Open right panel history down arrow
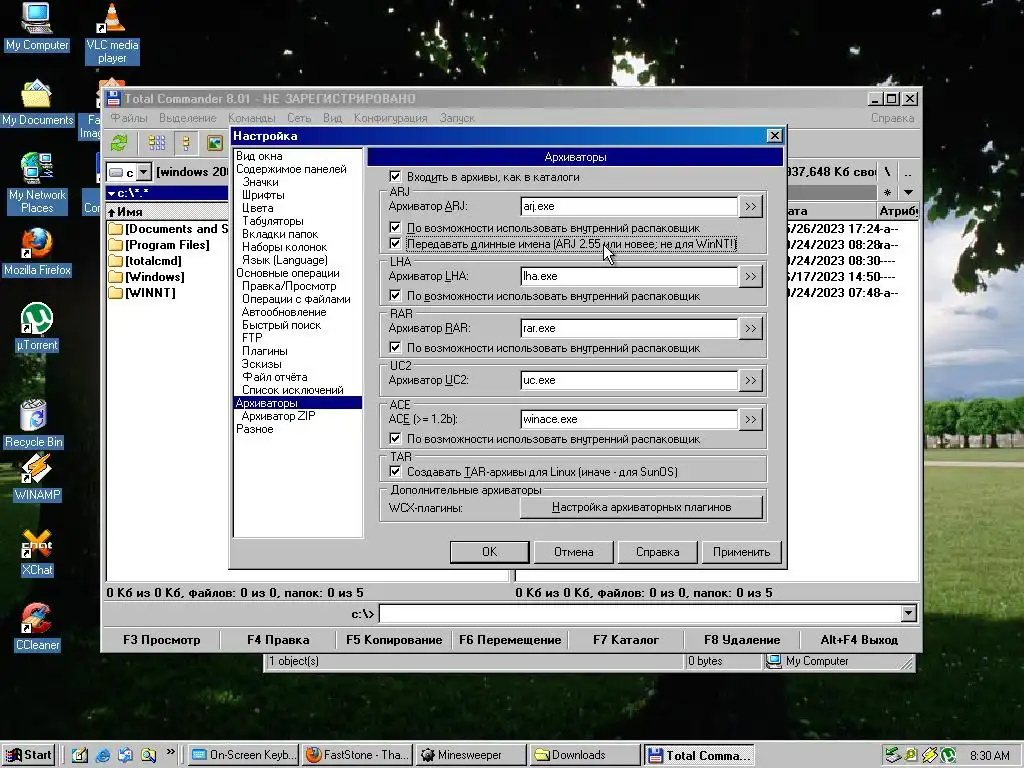This screenshot has height=768, width=1024. (908, 193)
